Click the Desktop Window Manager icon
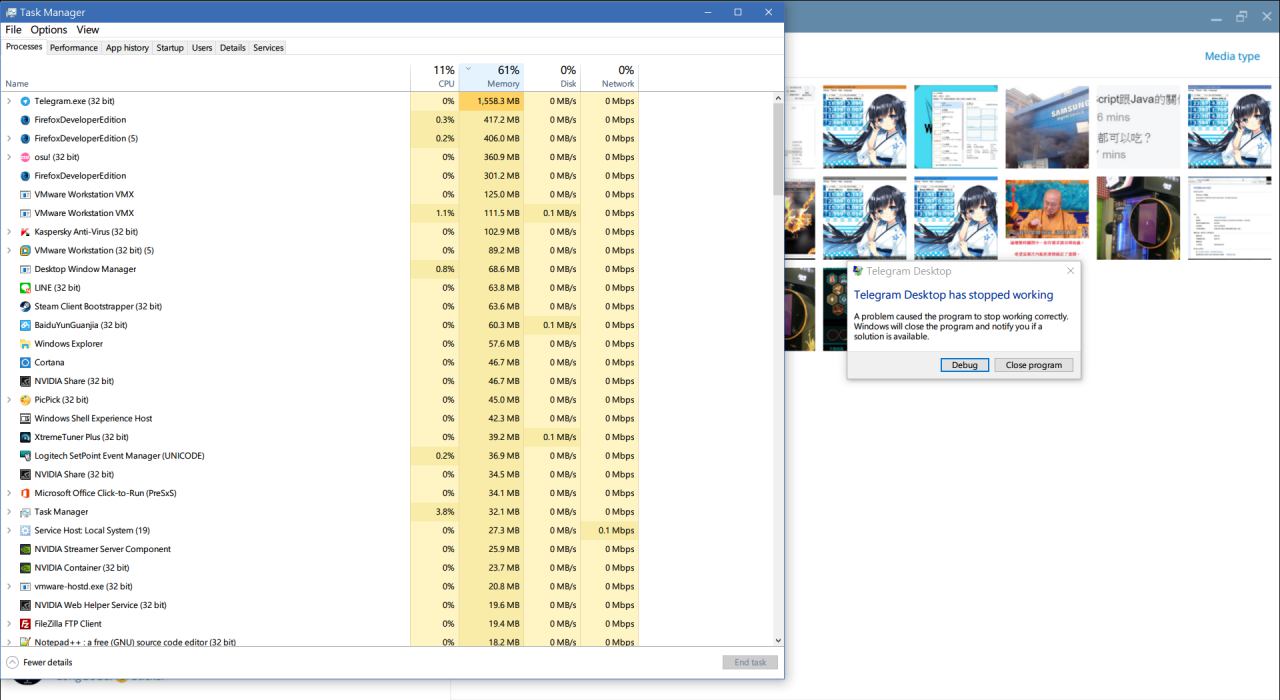This screenshot has width=1280, height=700. 25,269
